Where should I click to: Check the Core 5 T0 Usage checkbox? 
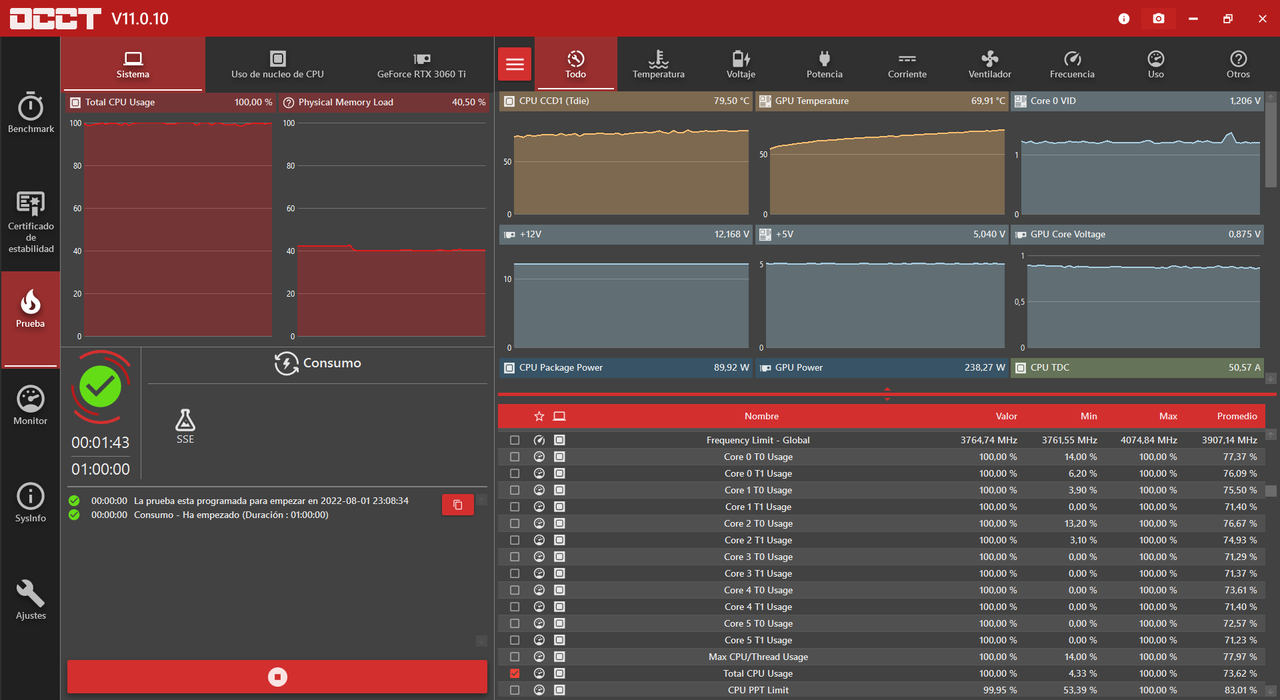click(515, 623)
